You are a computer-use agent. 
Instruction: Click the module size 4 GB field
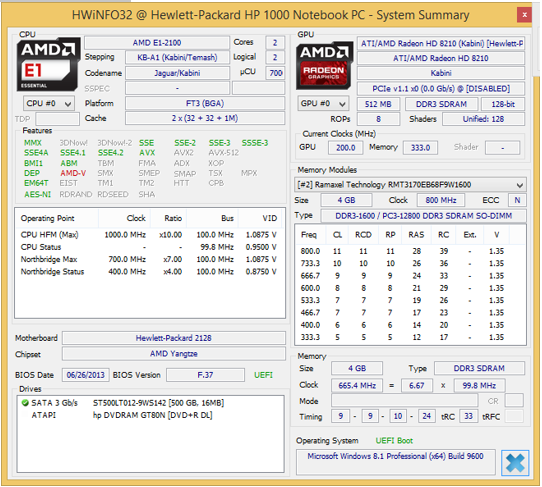click(x=347, y=200)
